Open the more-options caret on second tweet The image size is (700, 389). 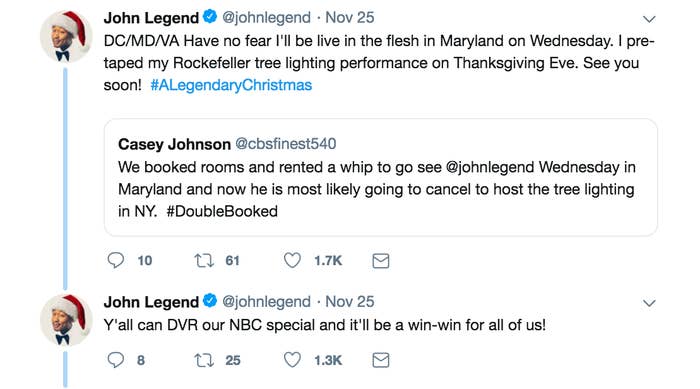(649, 303)
